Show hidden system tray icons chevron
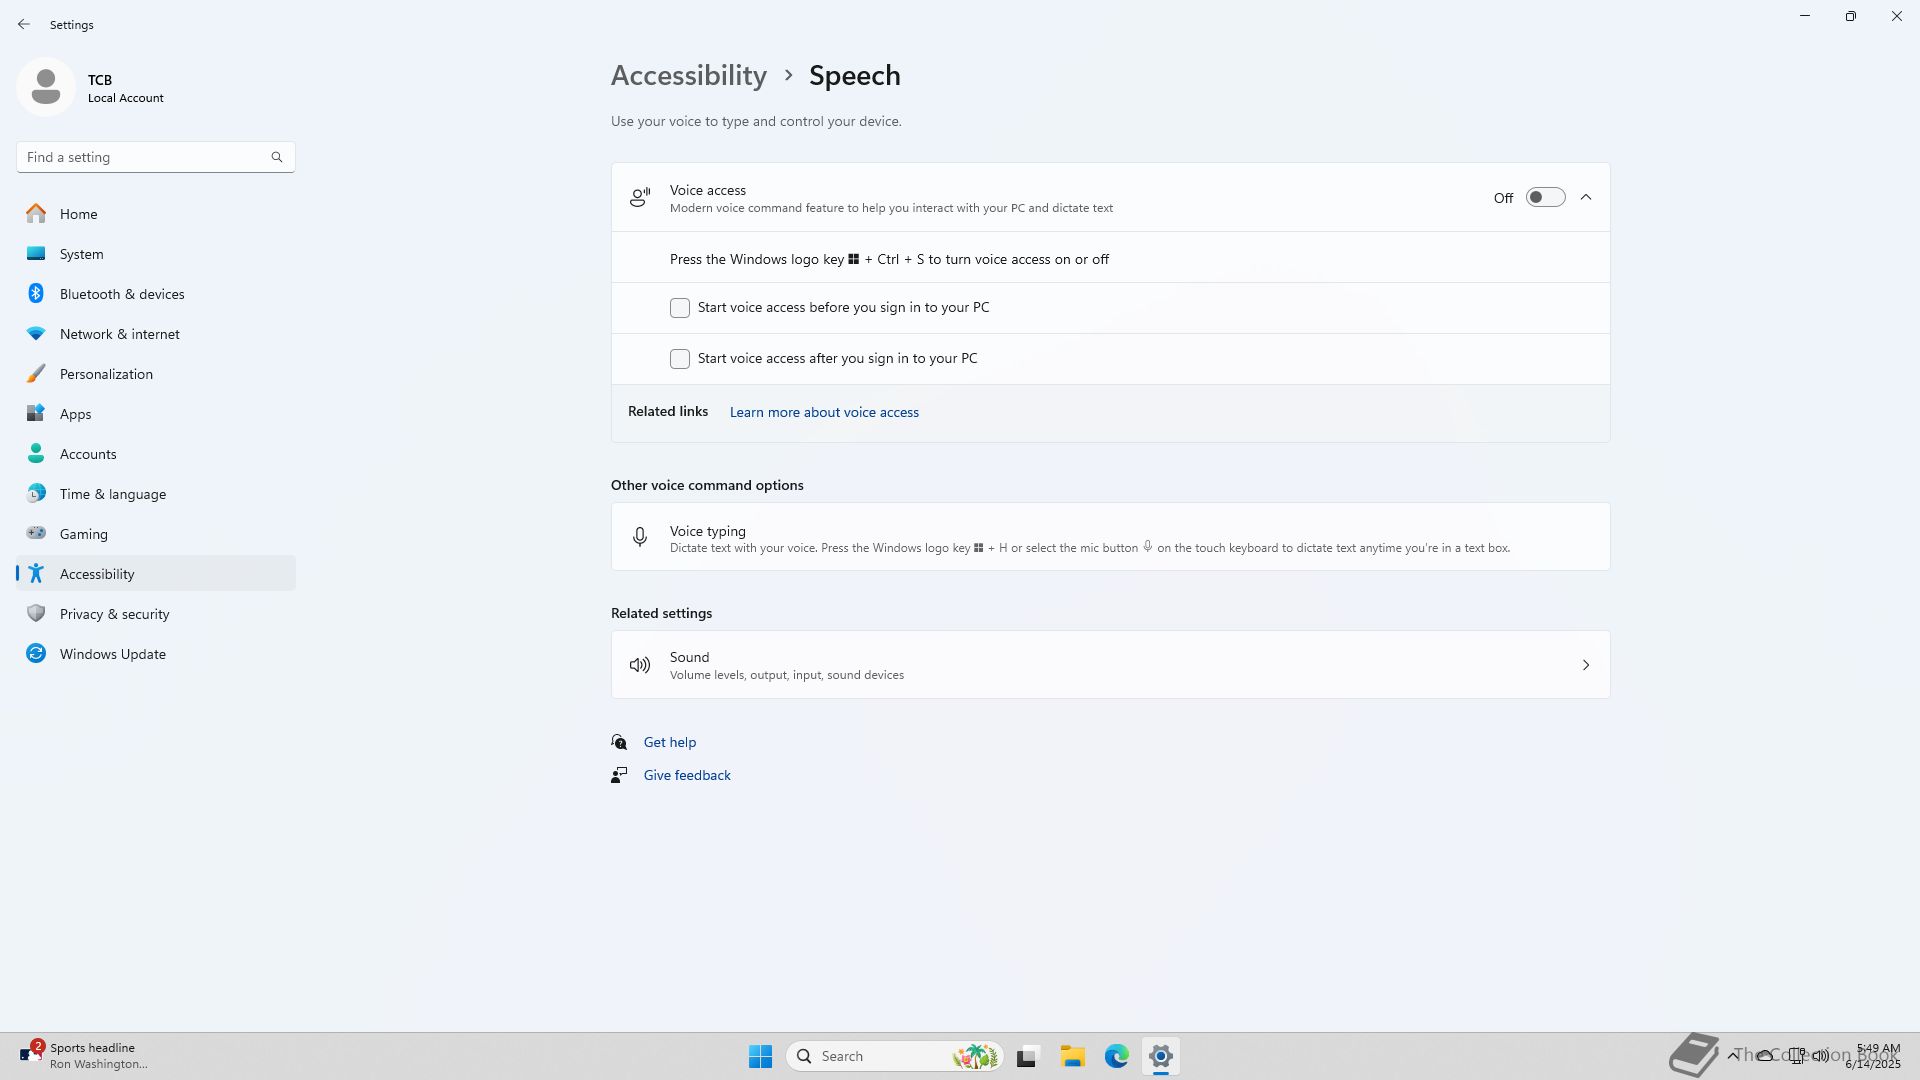 pos(1733,1056)
